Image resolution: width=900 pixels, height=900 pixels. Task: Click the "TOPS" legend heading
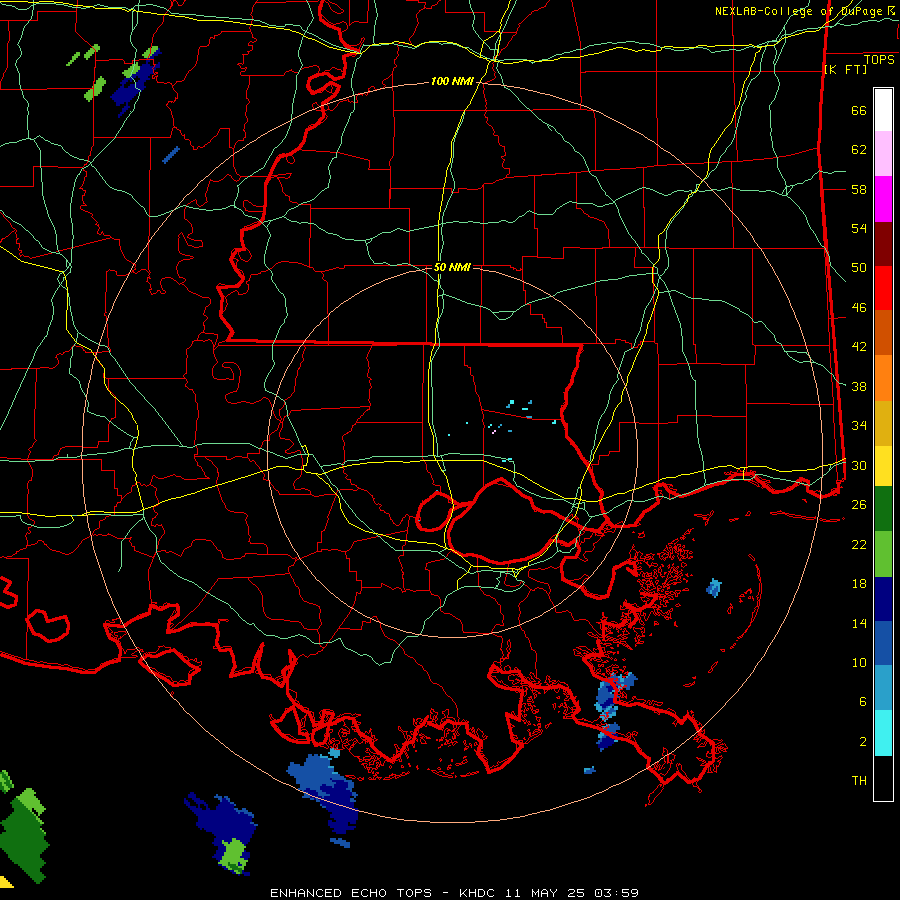tap(879, 60)
